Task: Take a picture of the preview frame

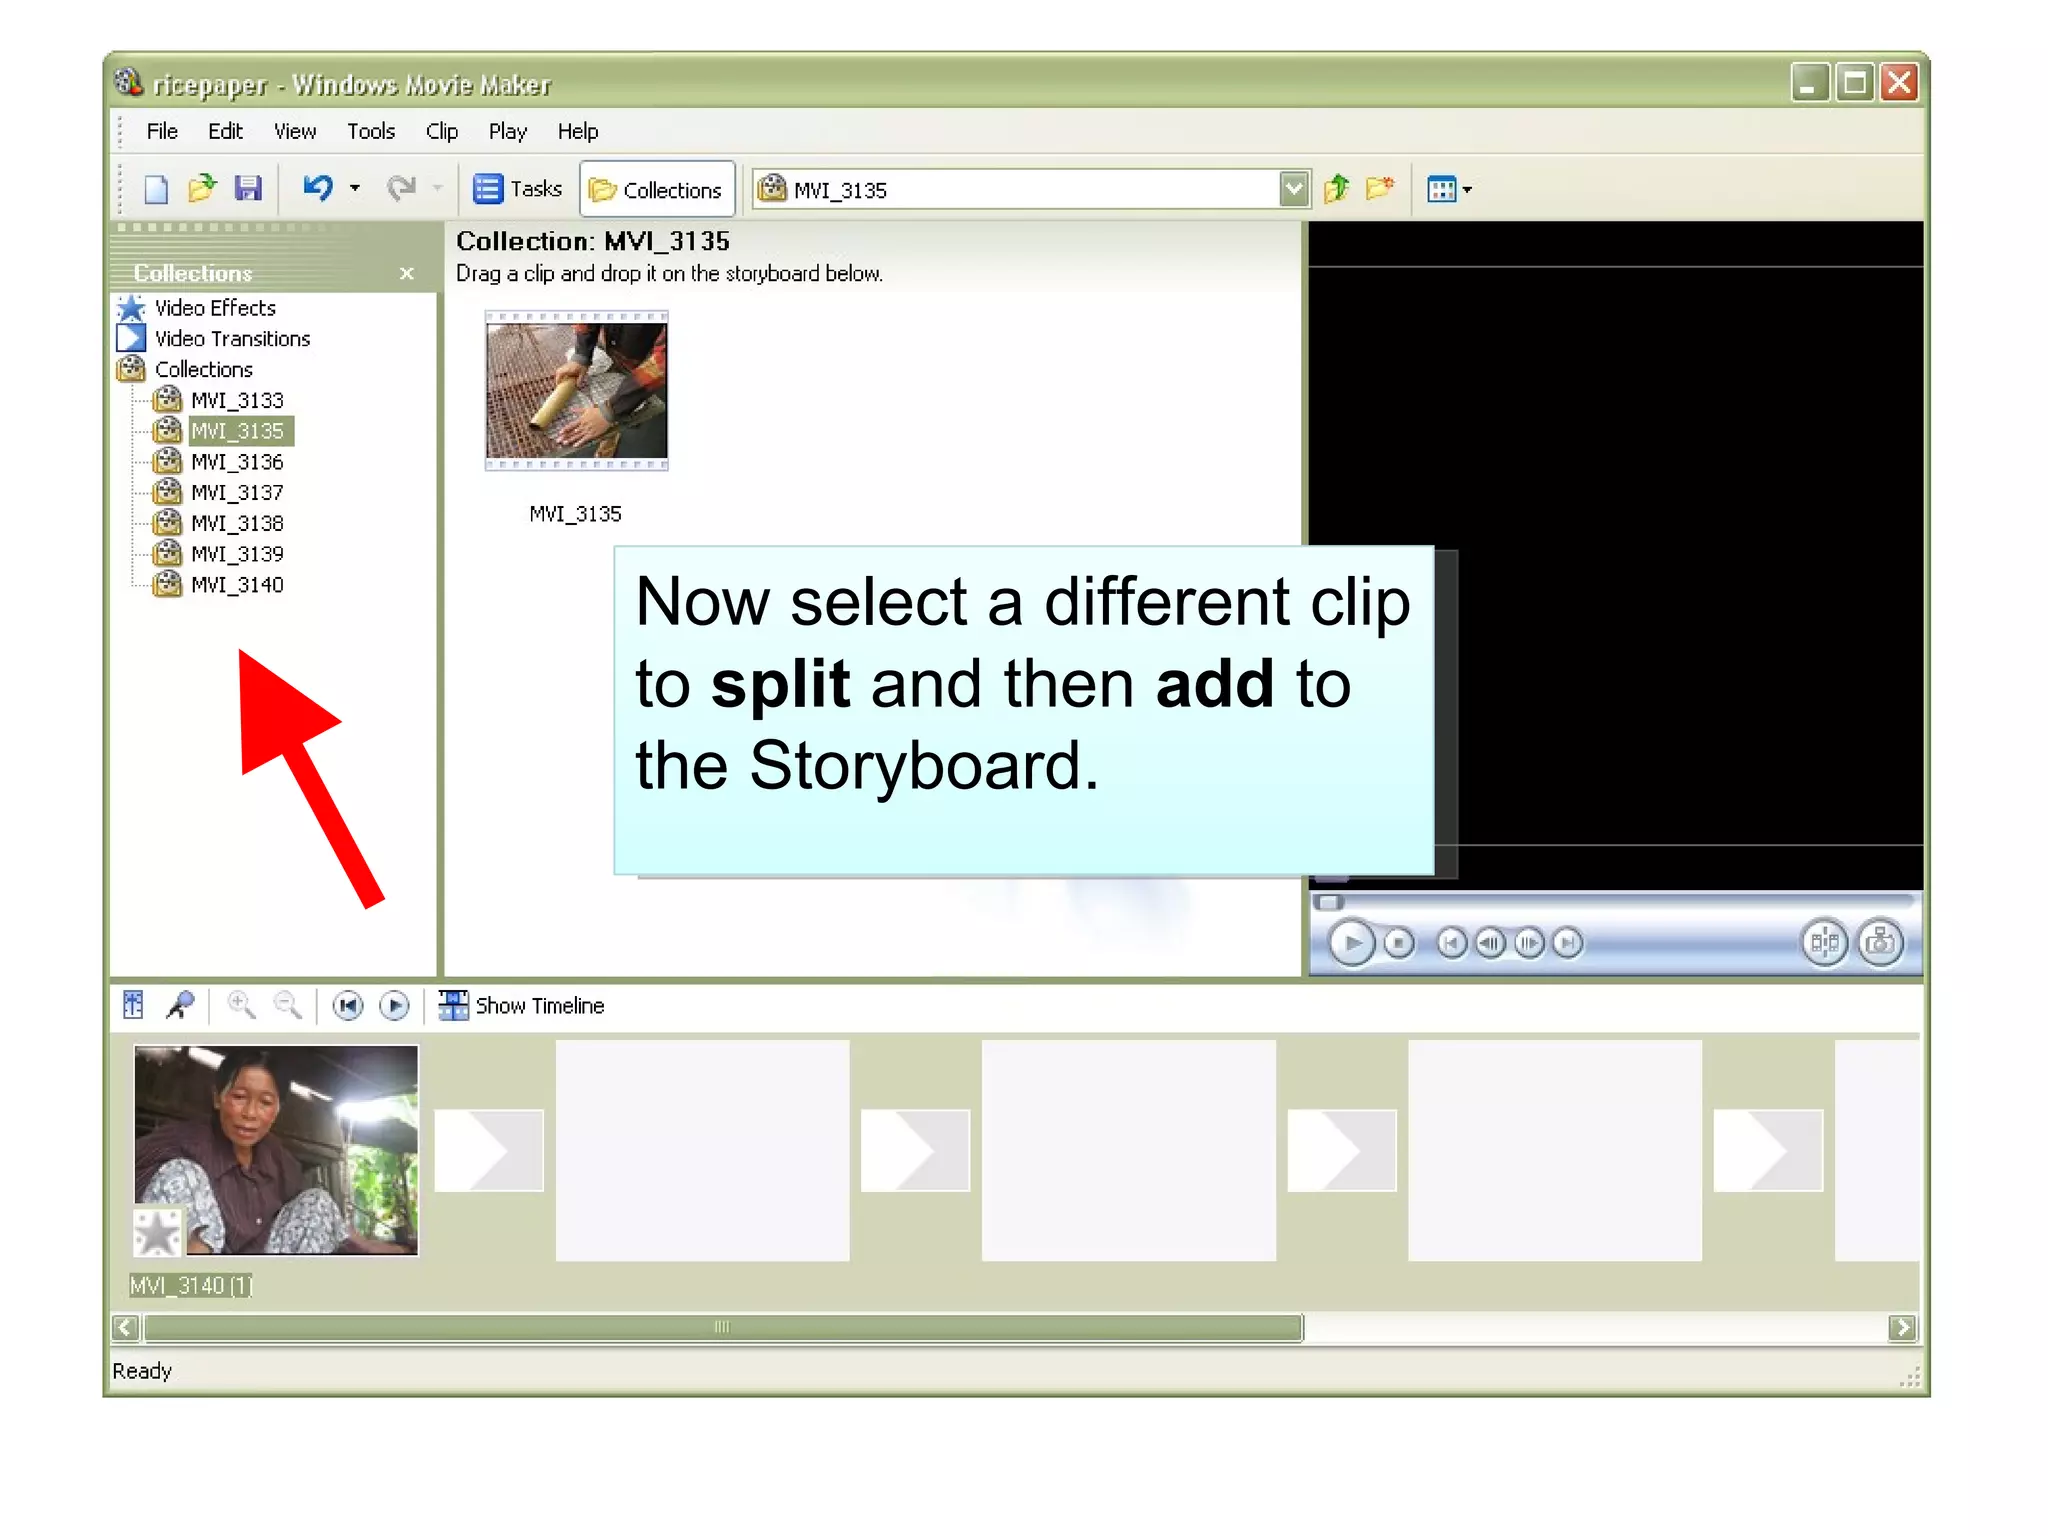Action: click(x=1881, y=942)
